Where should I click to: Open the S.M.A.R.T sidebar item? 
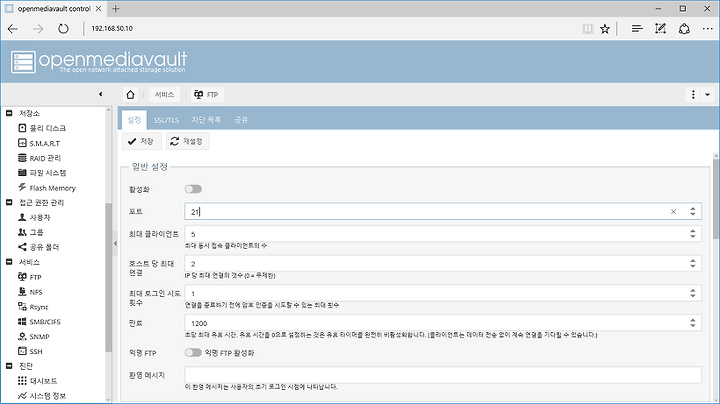coord(39,143)
